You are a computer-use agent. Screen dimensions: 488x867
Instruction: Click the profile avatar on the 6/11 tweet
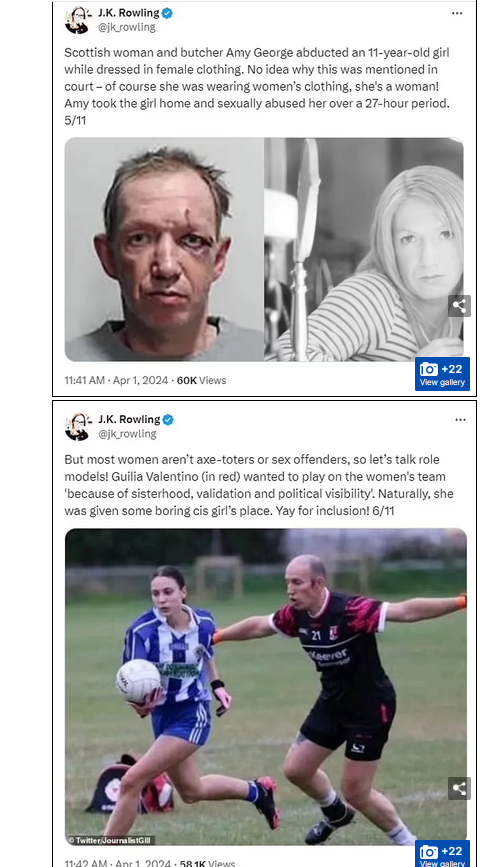pyautogui.click(x=77, y=426)
